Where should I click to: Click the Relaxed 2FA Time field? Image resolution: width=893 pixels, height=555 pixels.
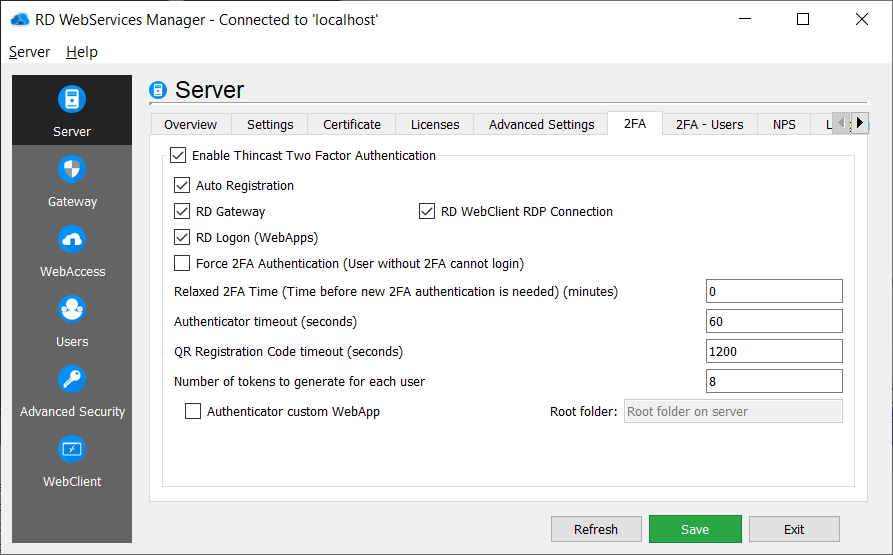(x=774, y=291)
